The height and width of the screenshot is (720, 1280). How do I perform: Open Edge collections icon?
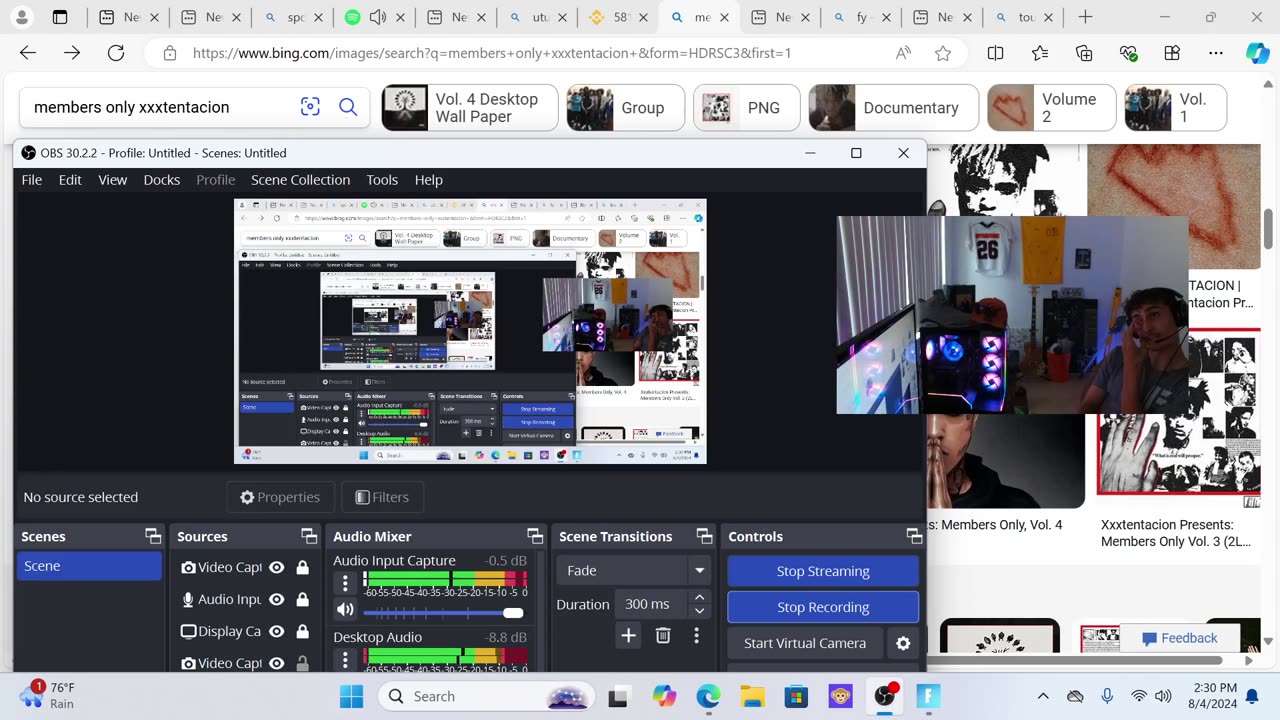pos(1084,53)
